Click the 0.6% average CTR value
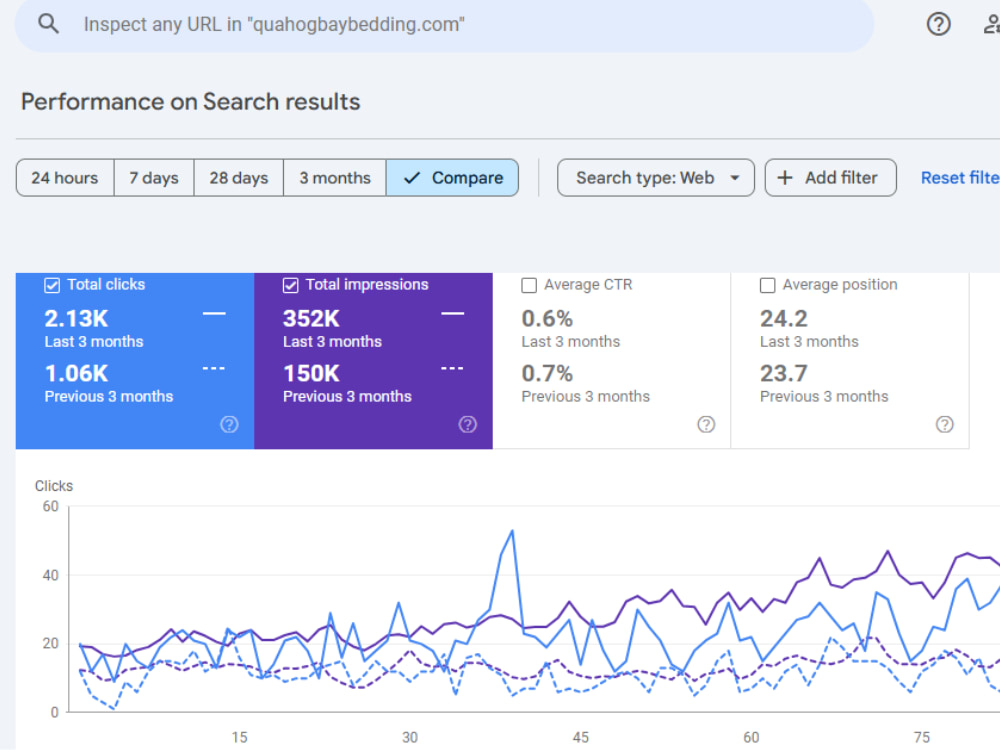Screen dimensions: 1000x750 (x=547, y=318)
